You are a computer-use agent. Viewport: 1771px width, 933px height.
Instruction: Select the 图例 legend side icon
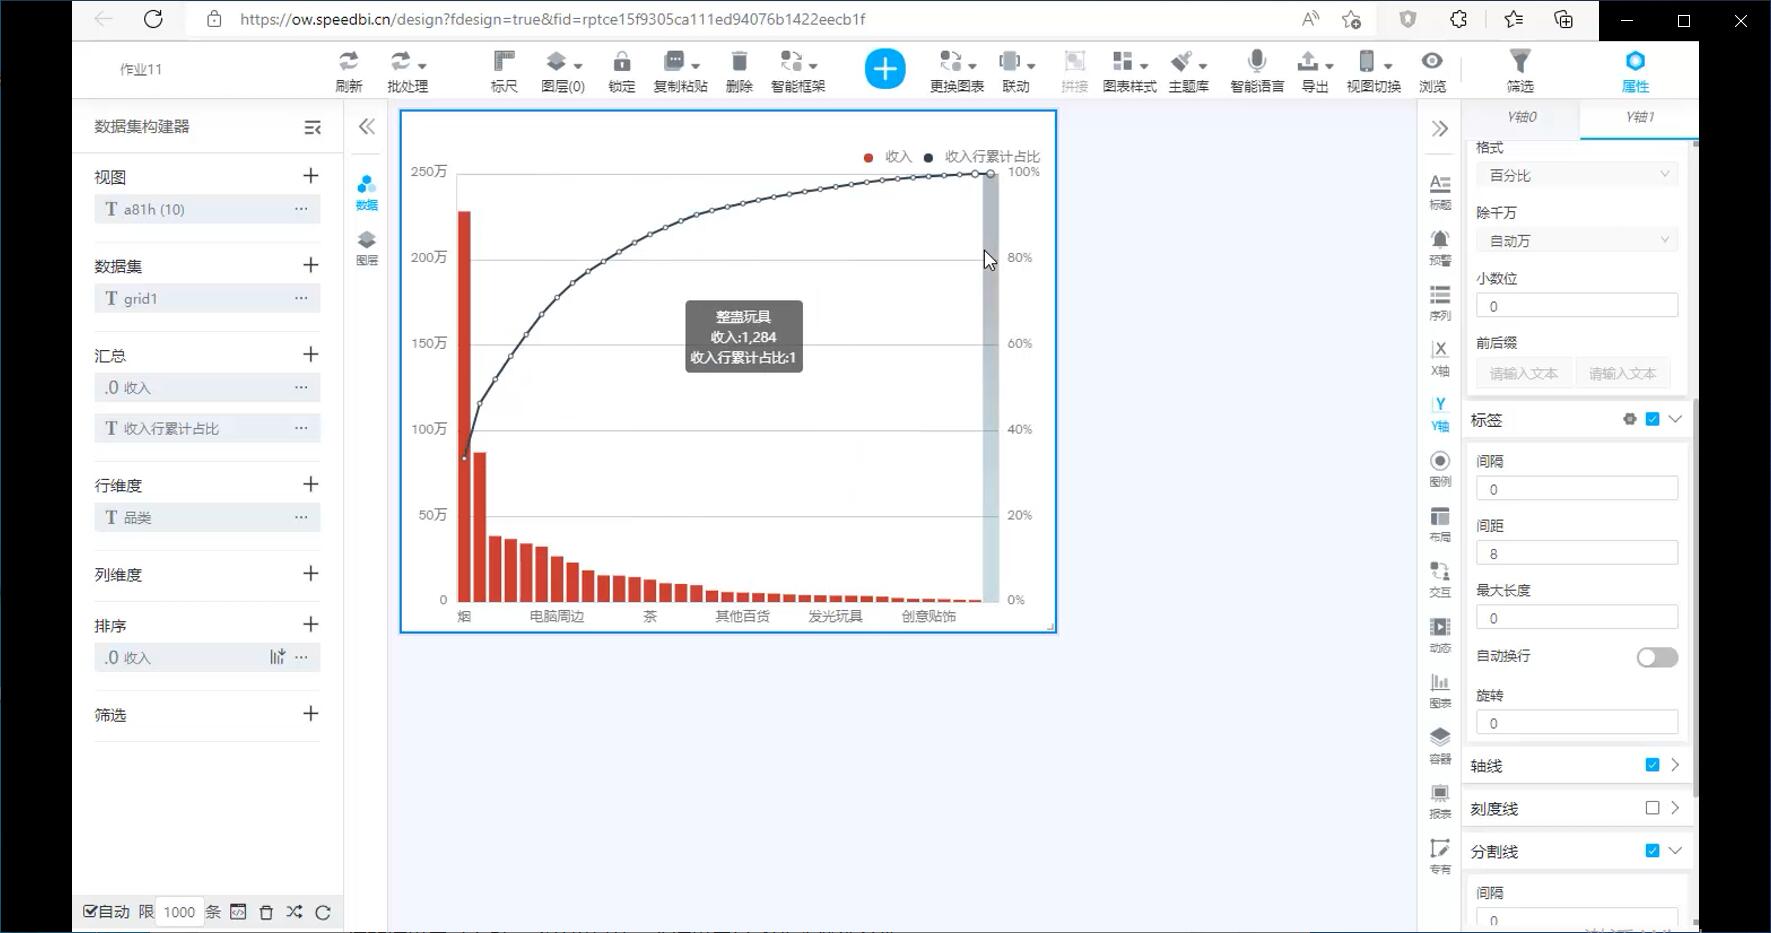1440,467
